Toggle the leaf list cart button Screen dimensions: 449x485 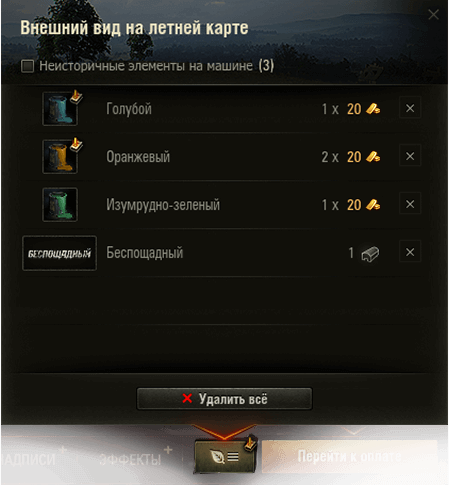coord(225,456)
